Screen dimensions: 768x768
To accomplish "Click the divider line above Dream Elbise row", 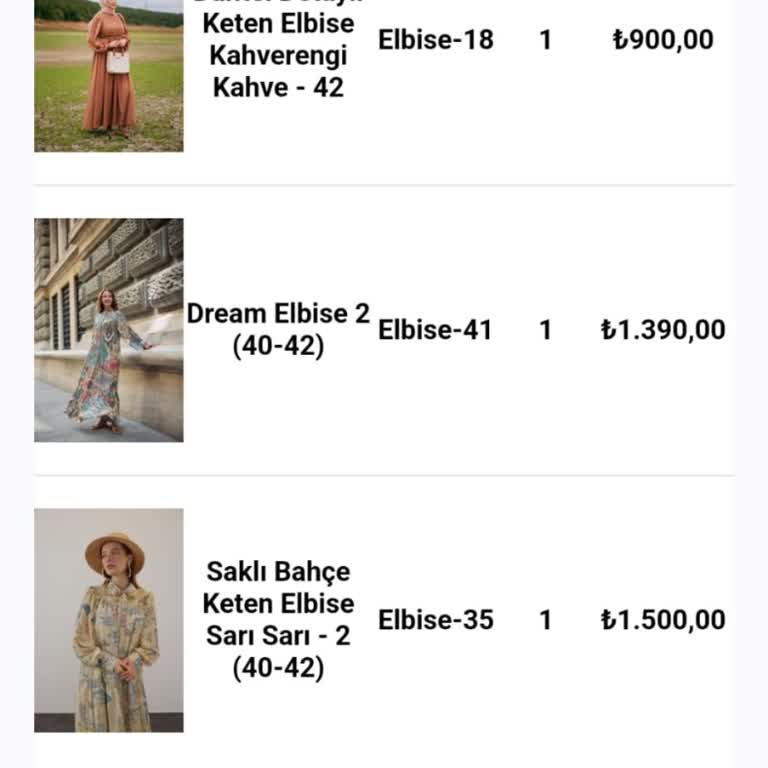I will pos(384,185).
